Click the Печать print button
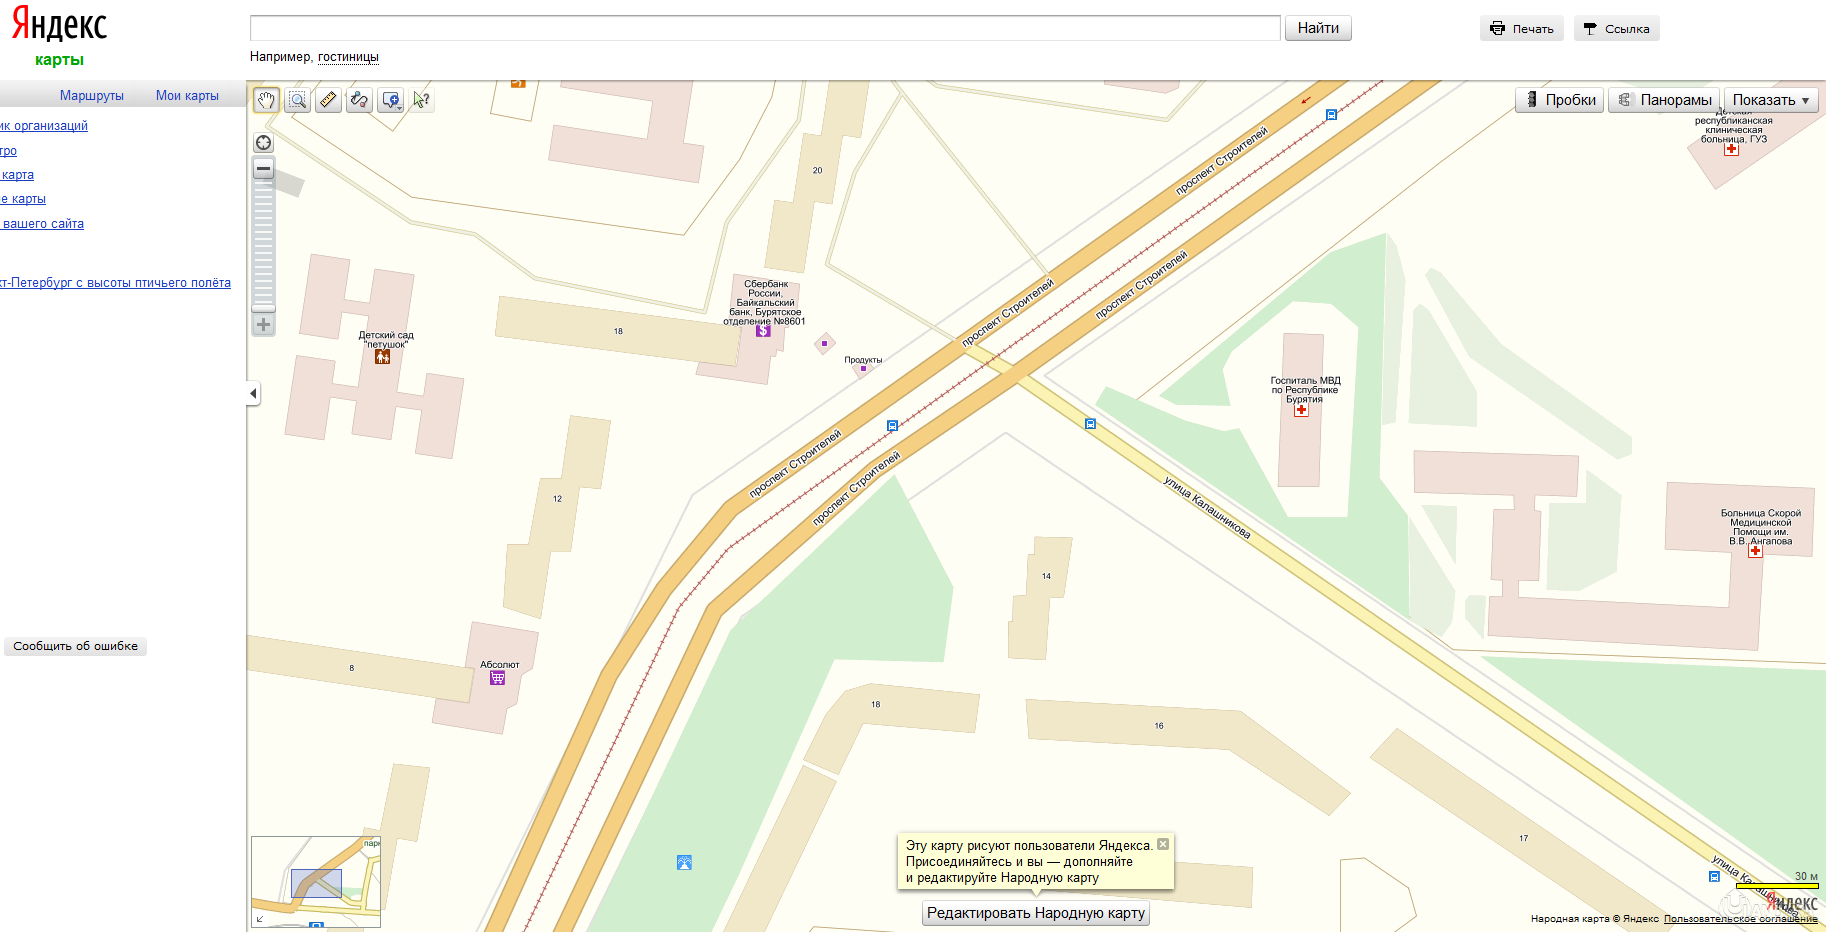 tap(1522, 29)
